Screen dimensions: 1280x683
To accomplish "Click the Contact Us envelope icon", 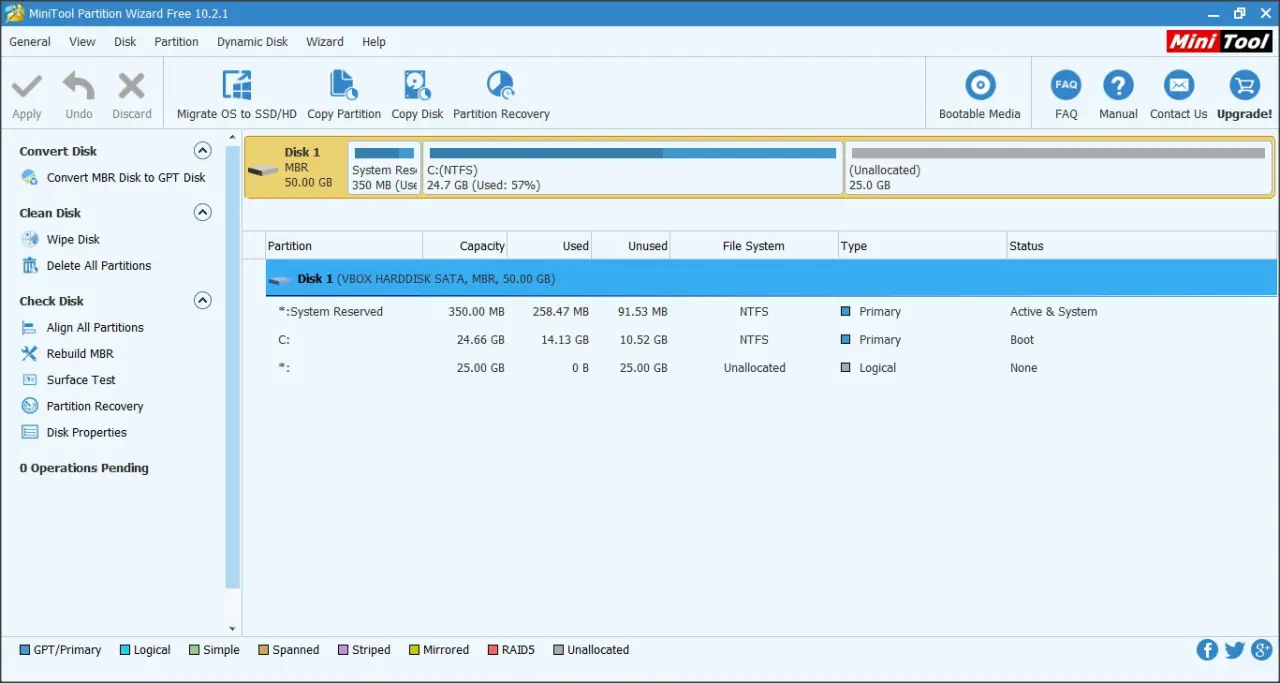I will click(1178, 86).
